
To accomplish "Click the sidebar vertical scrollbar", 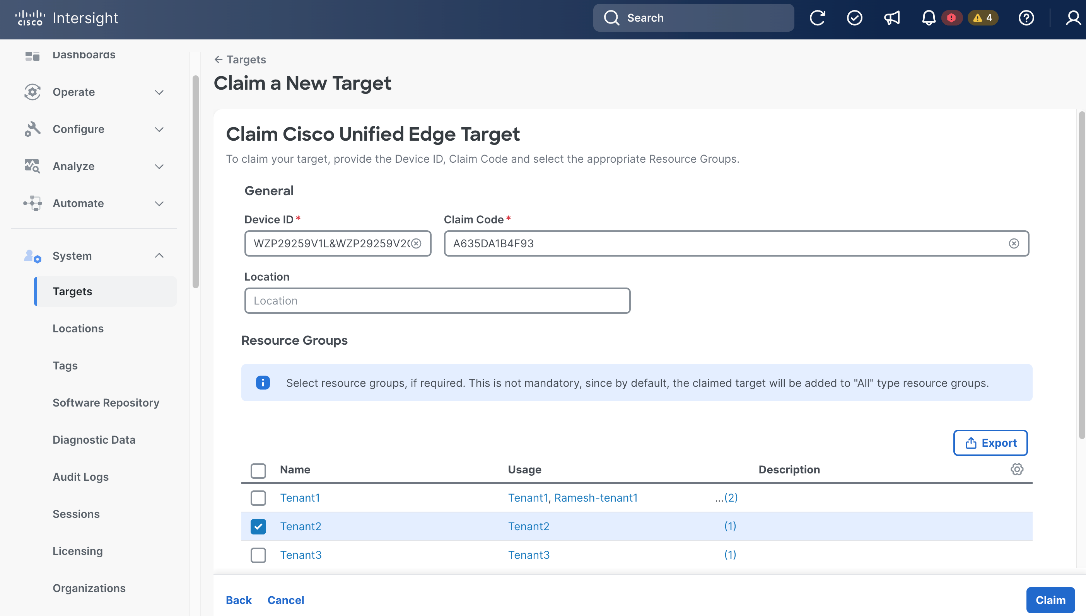I will click(196, 180).
